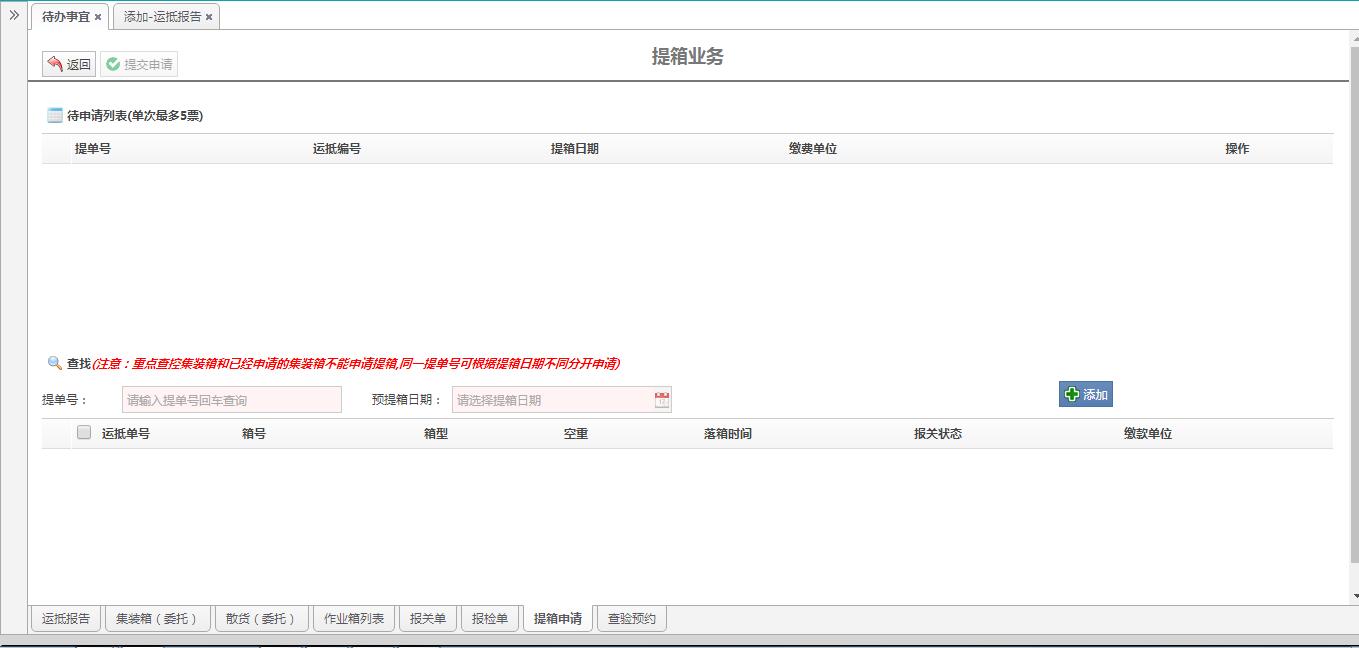
Task: Click the 返回 back button
Action: click(x=69, y=64)
